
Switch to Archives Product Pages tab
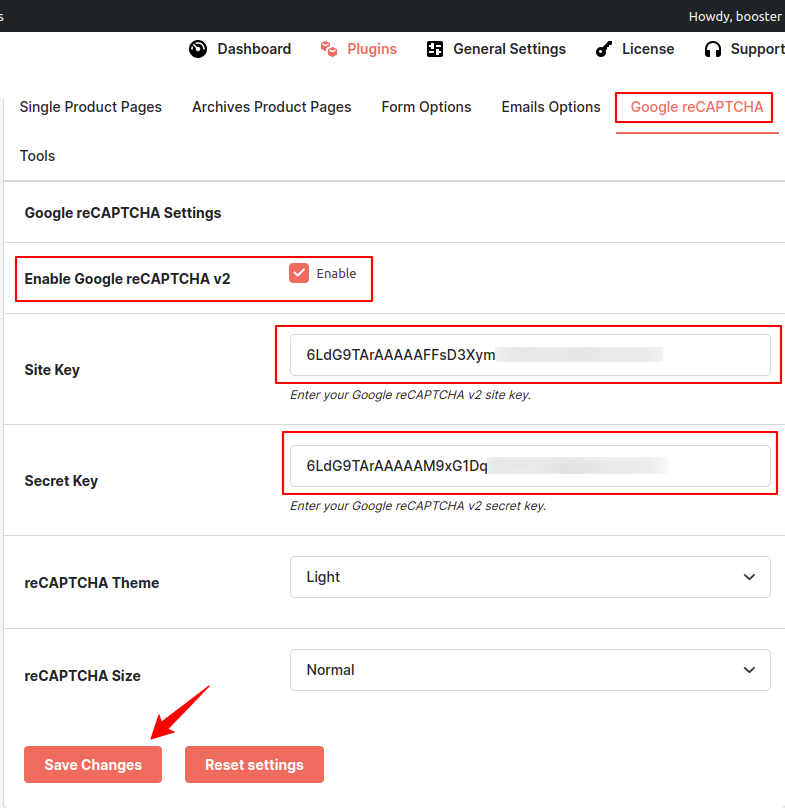pyautogui.click(x=272, y=107)
